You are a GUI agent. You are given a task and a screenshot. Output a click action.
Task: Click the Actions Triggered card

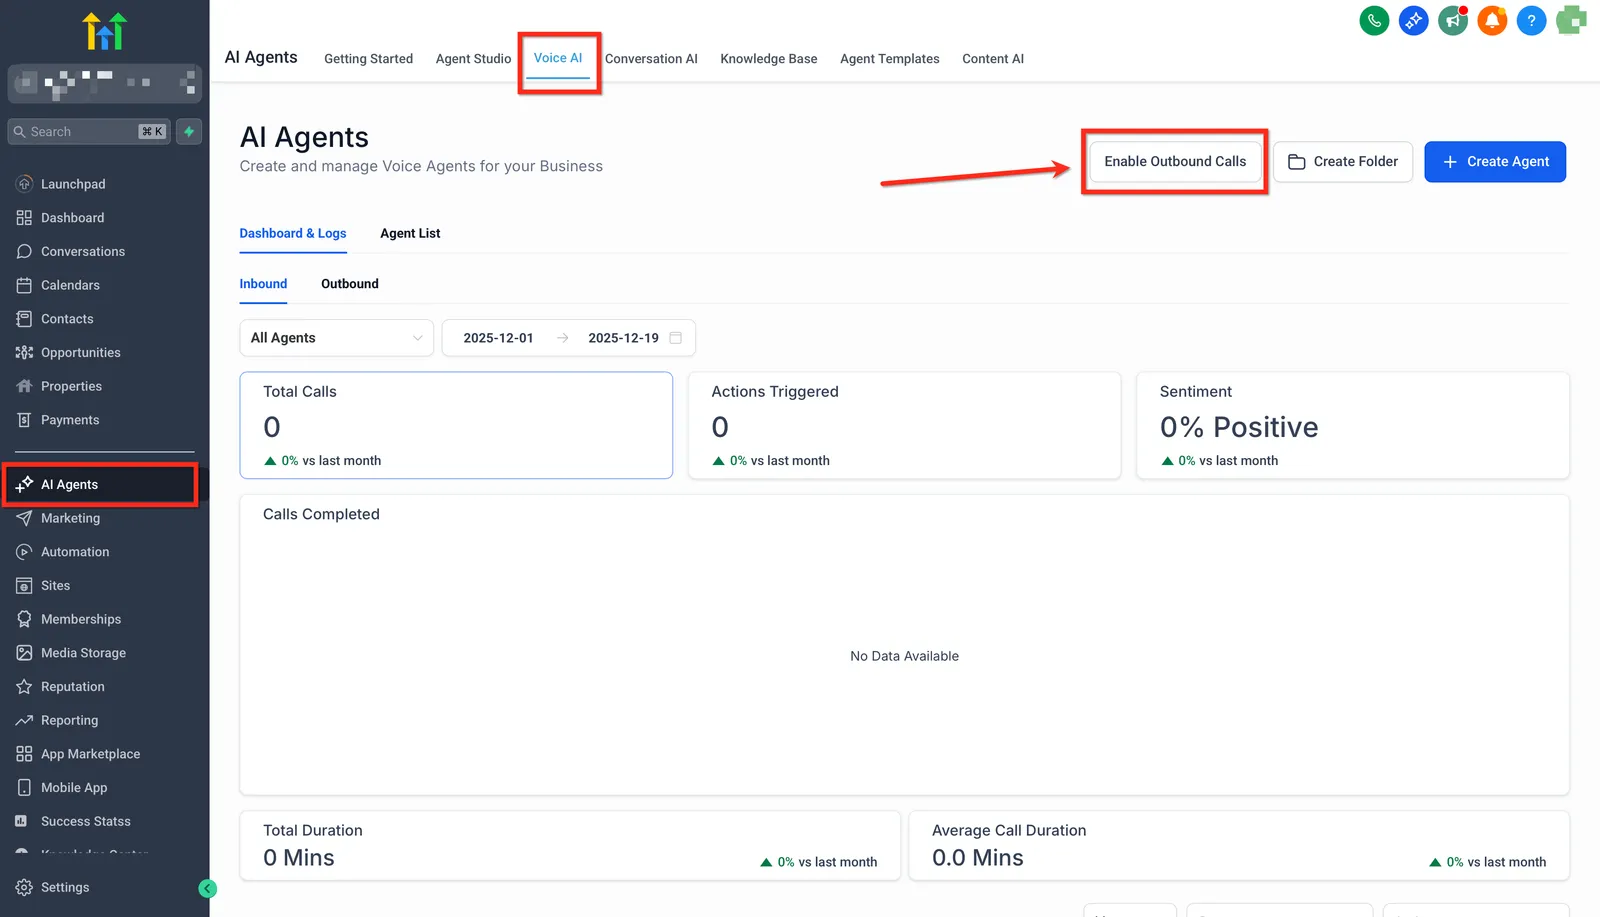[x=904, y=425]
